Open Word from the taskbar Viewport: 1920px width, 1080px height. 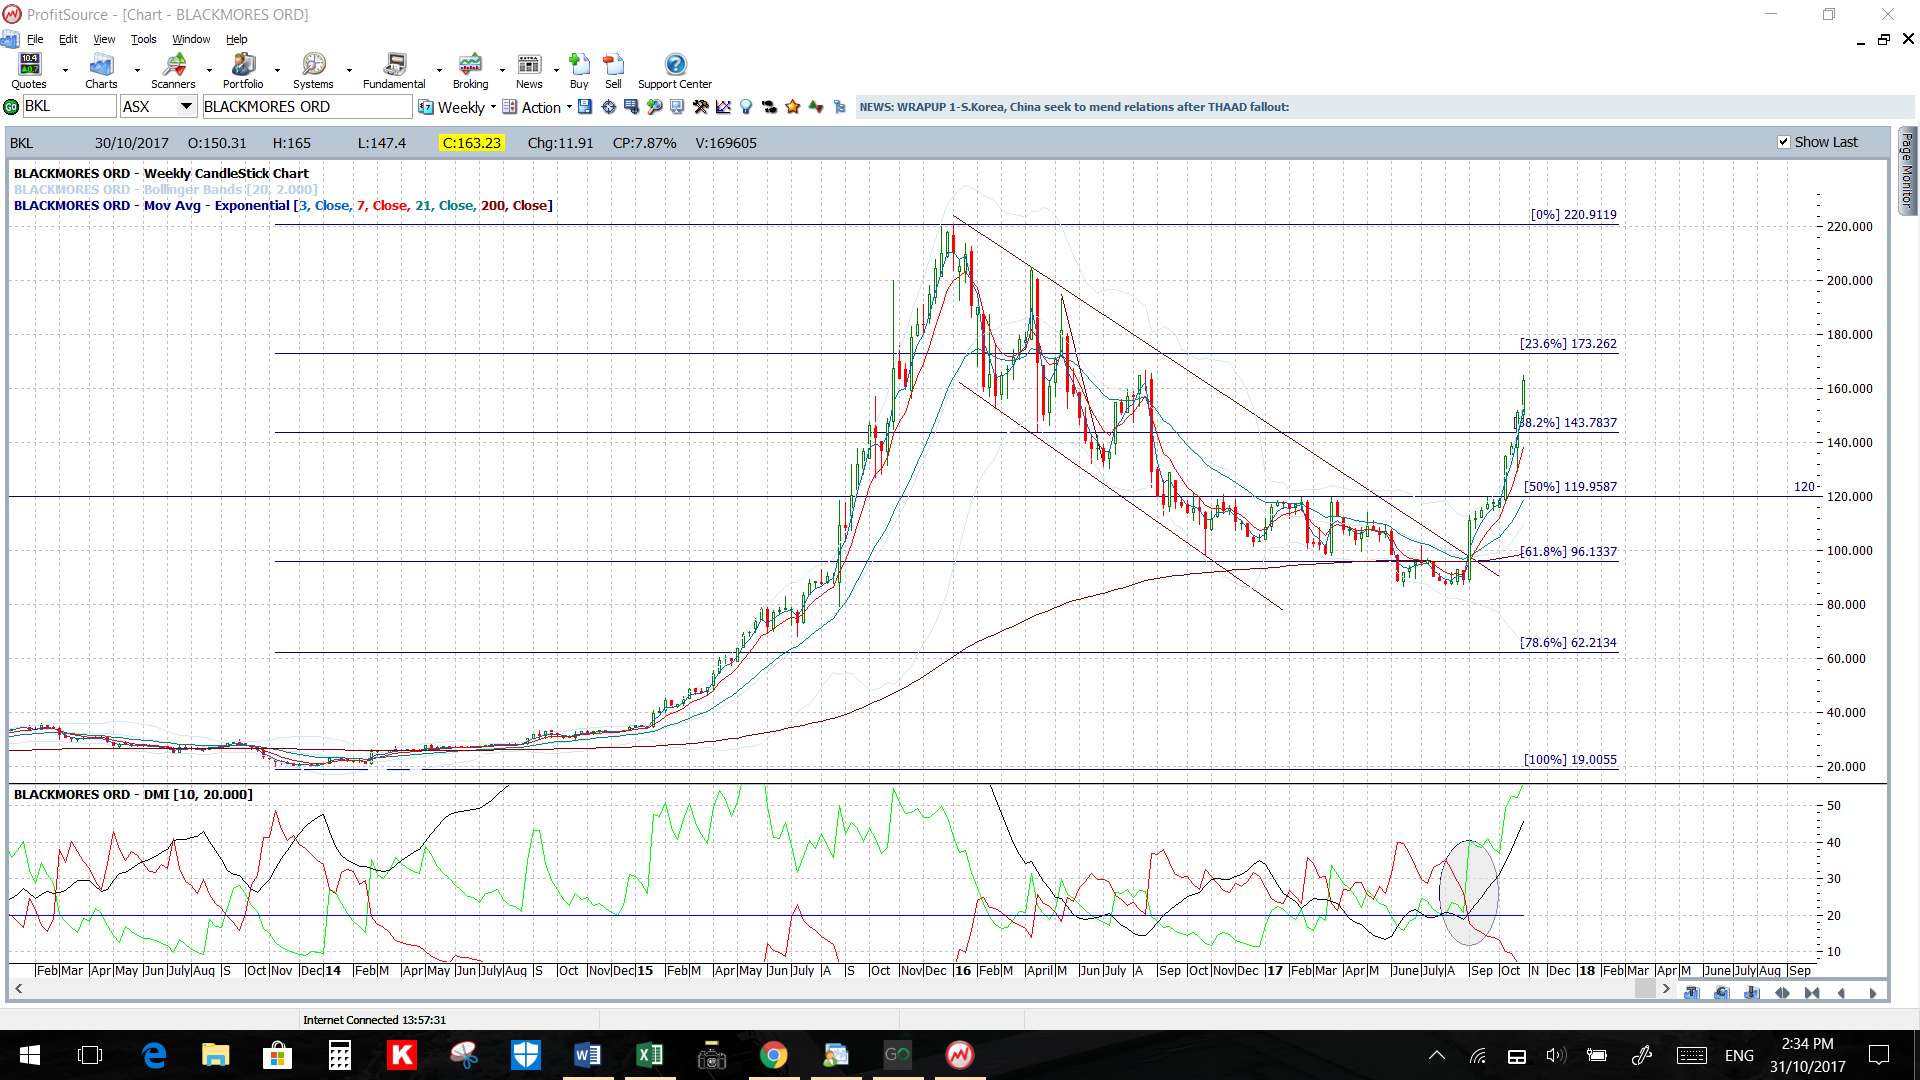pyautogui.click(x=587, y=1055)
